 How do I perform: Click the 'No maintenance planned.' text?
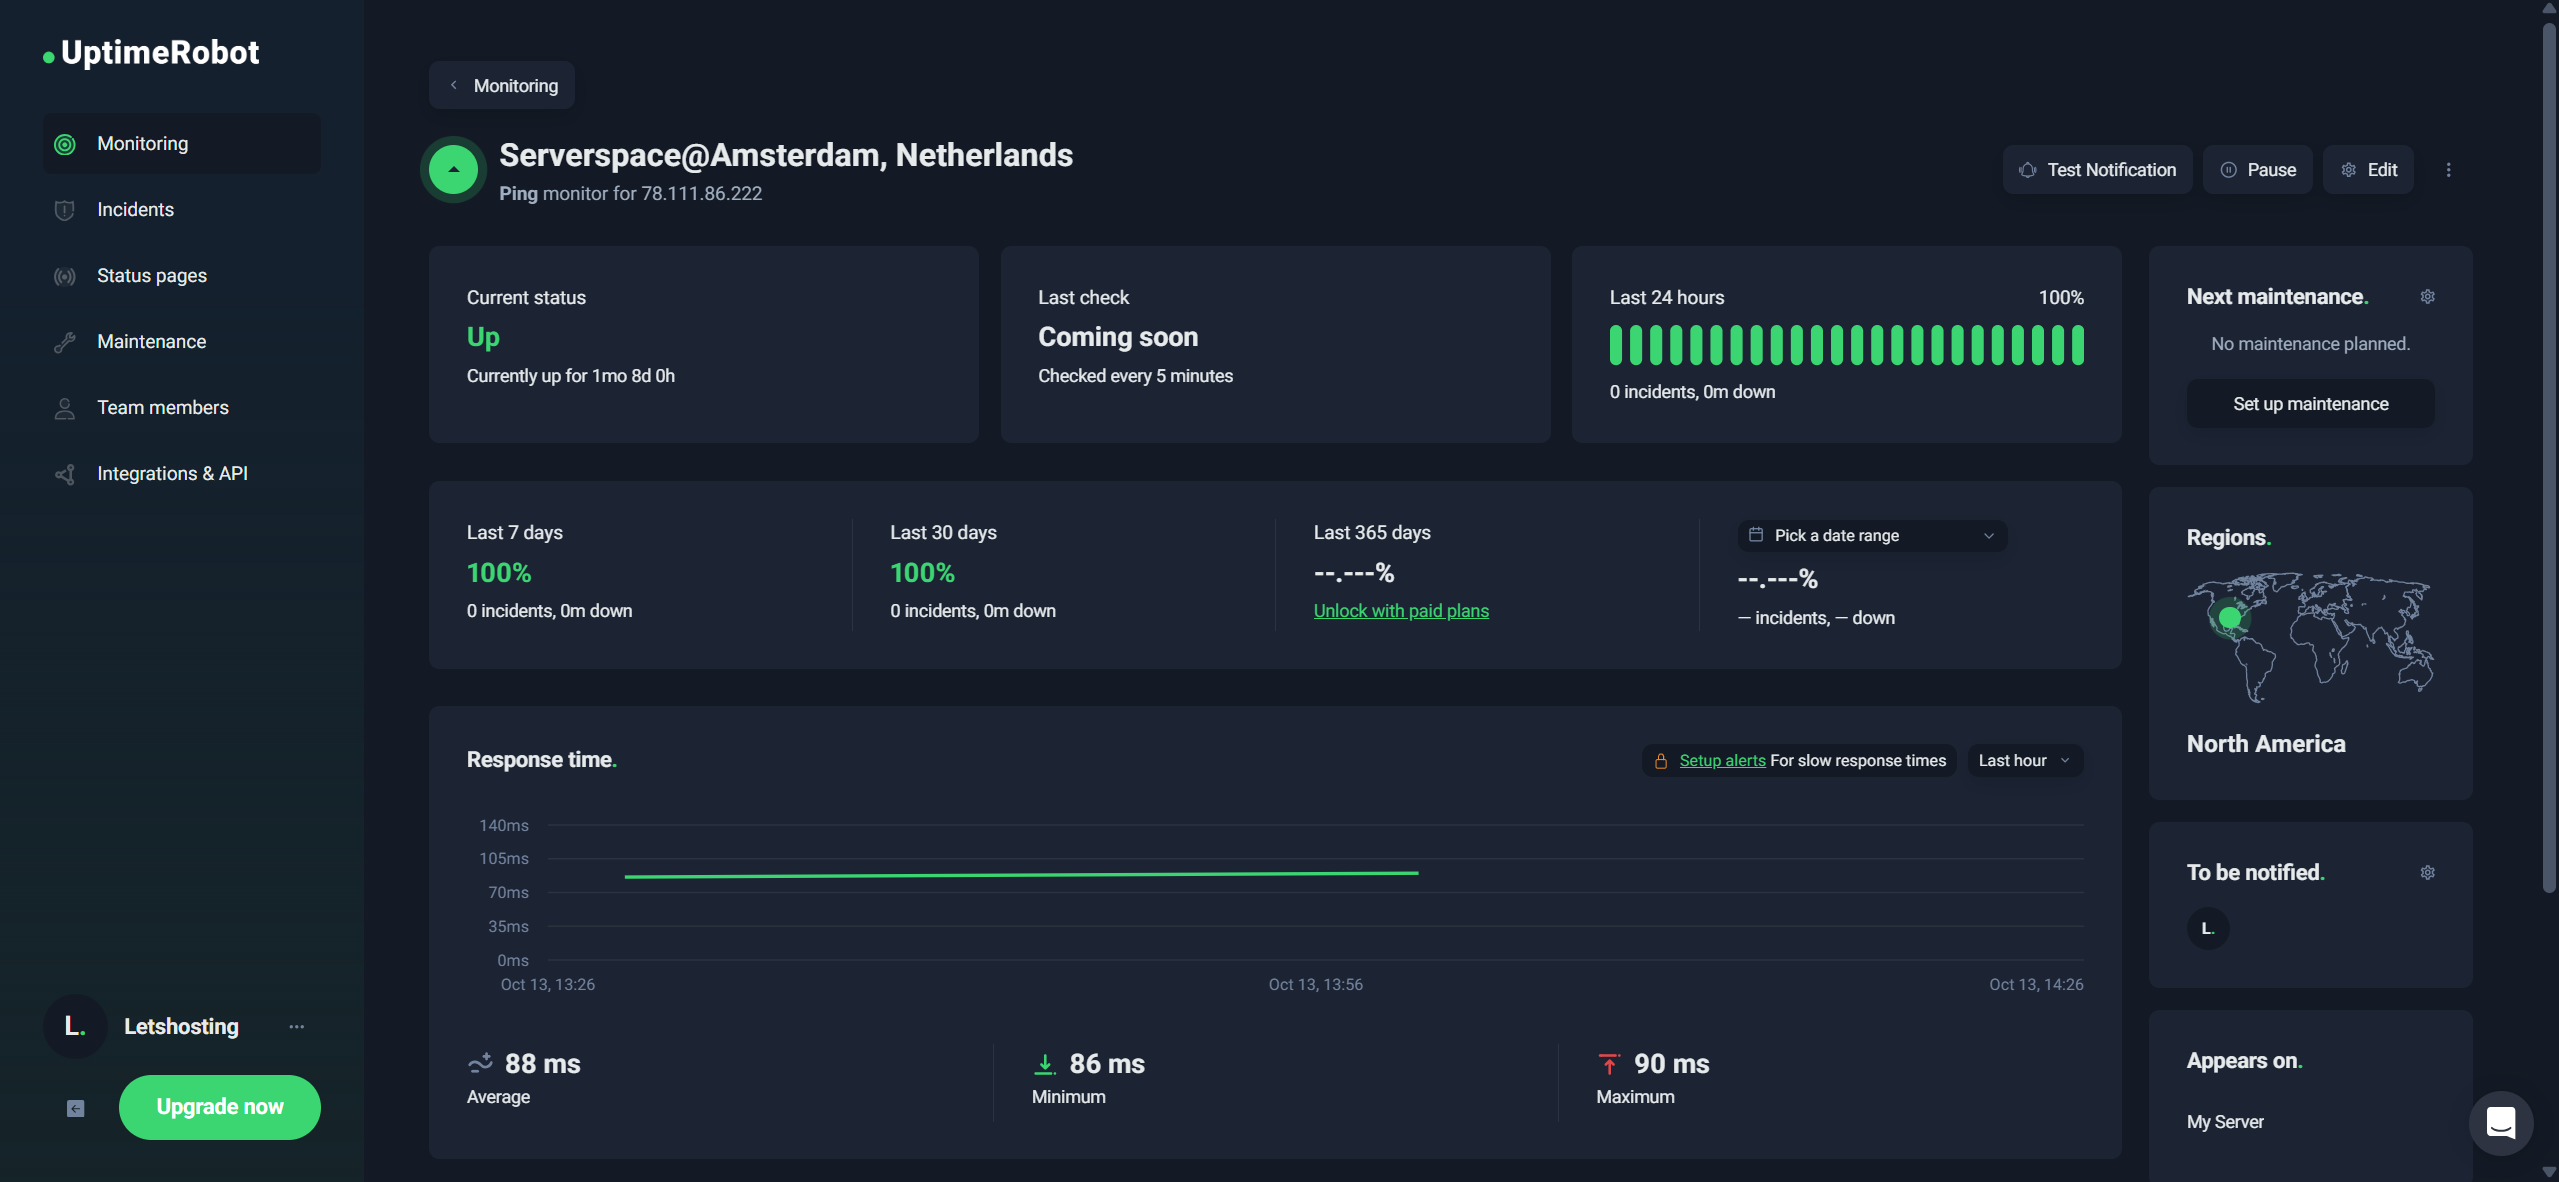tap(2310, 344)
